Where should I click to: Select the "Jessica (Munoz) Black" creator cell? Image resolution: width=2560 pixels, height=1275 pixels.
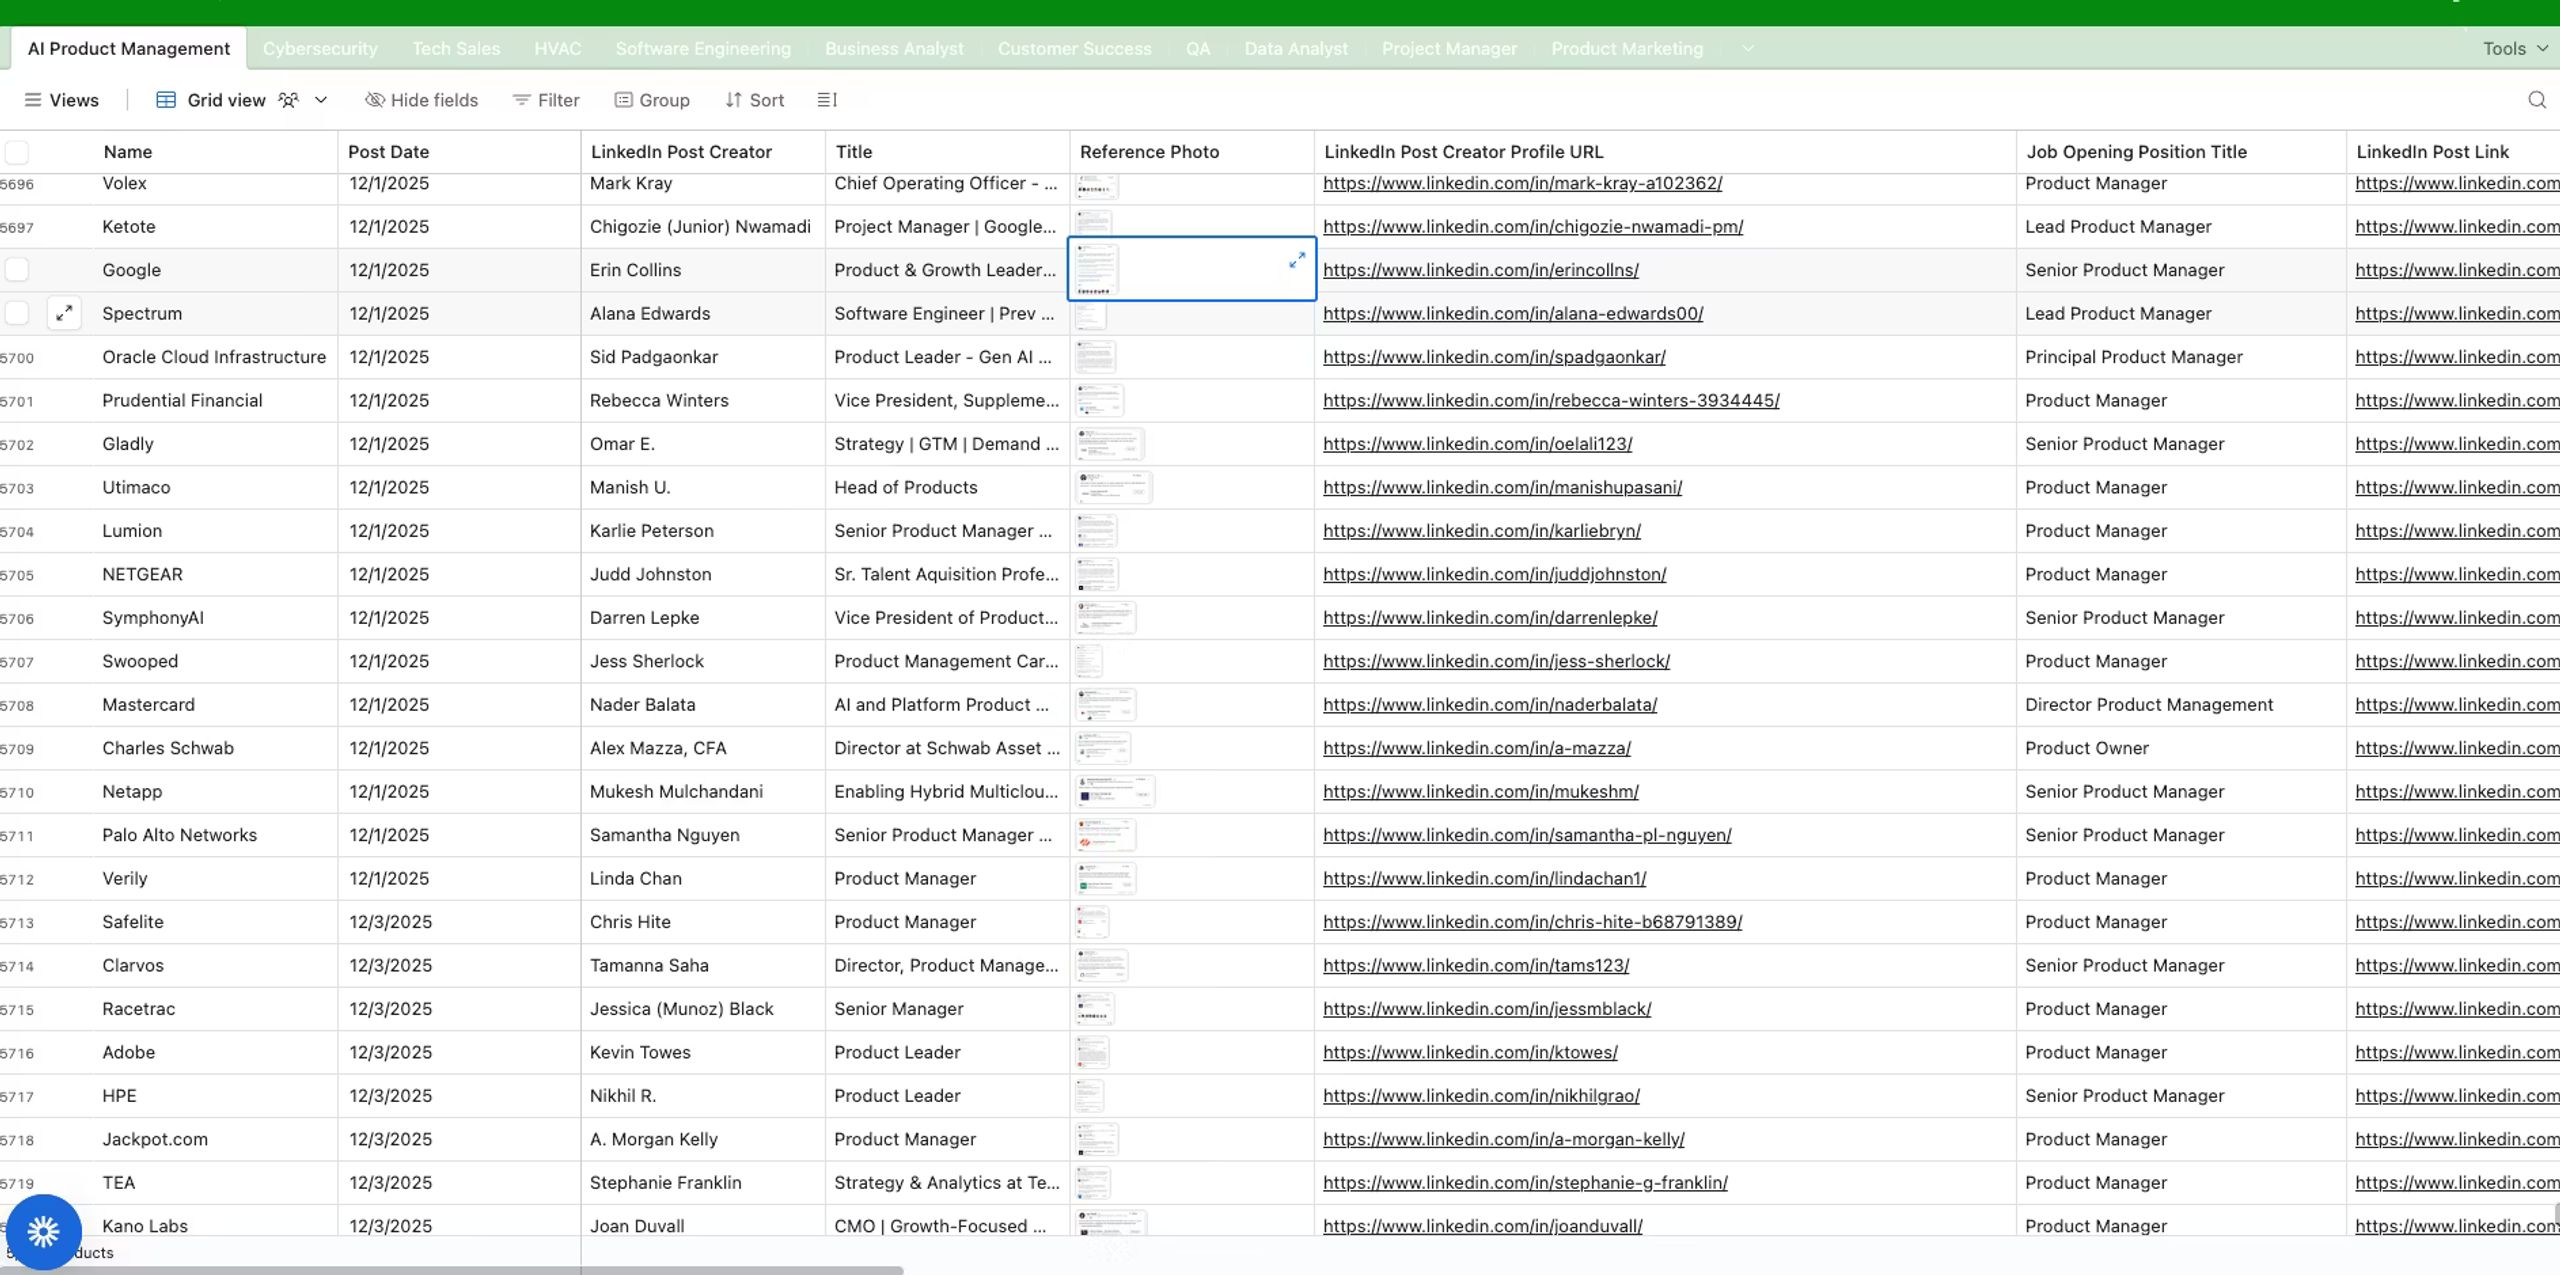coord(703,1009)
